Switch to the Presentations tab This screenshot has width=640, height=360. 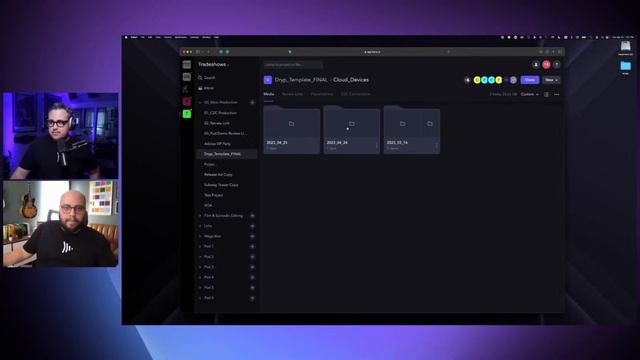tap(322, 94)
